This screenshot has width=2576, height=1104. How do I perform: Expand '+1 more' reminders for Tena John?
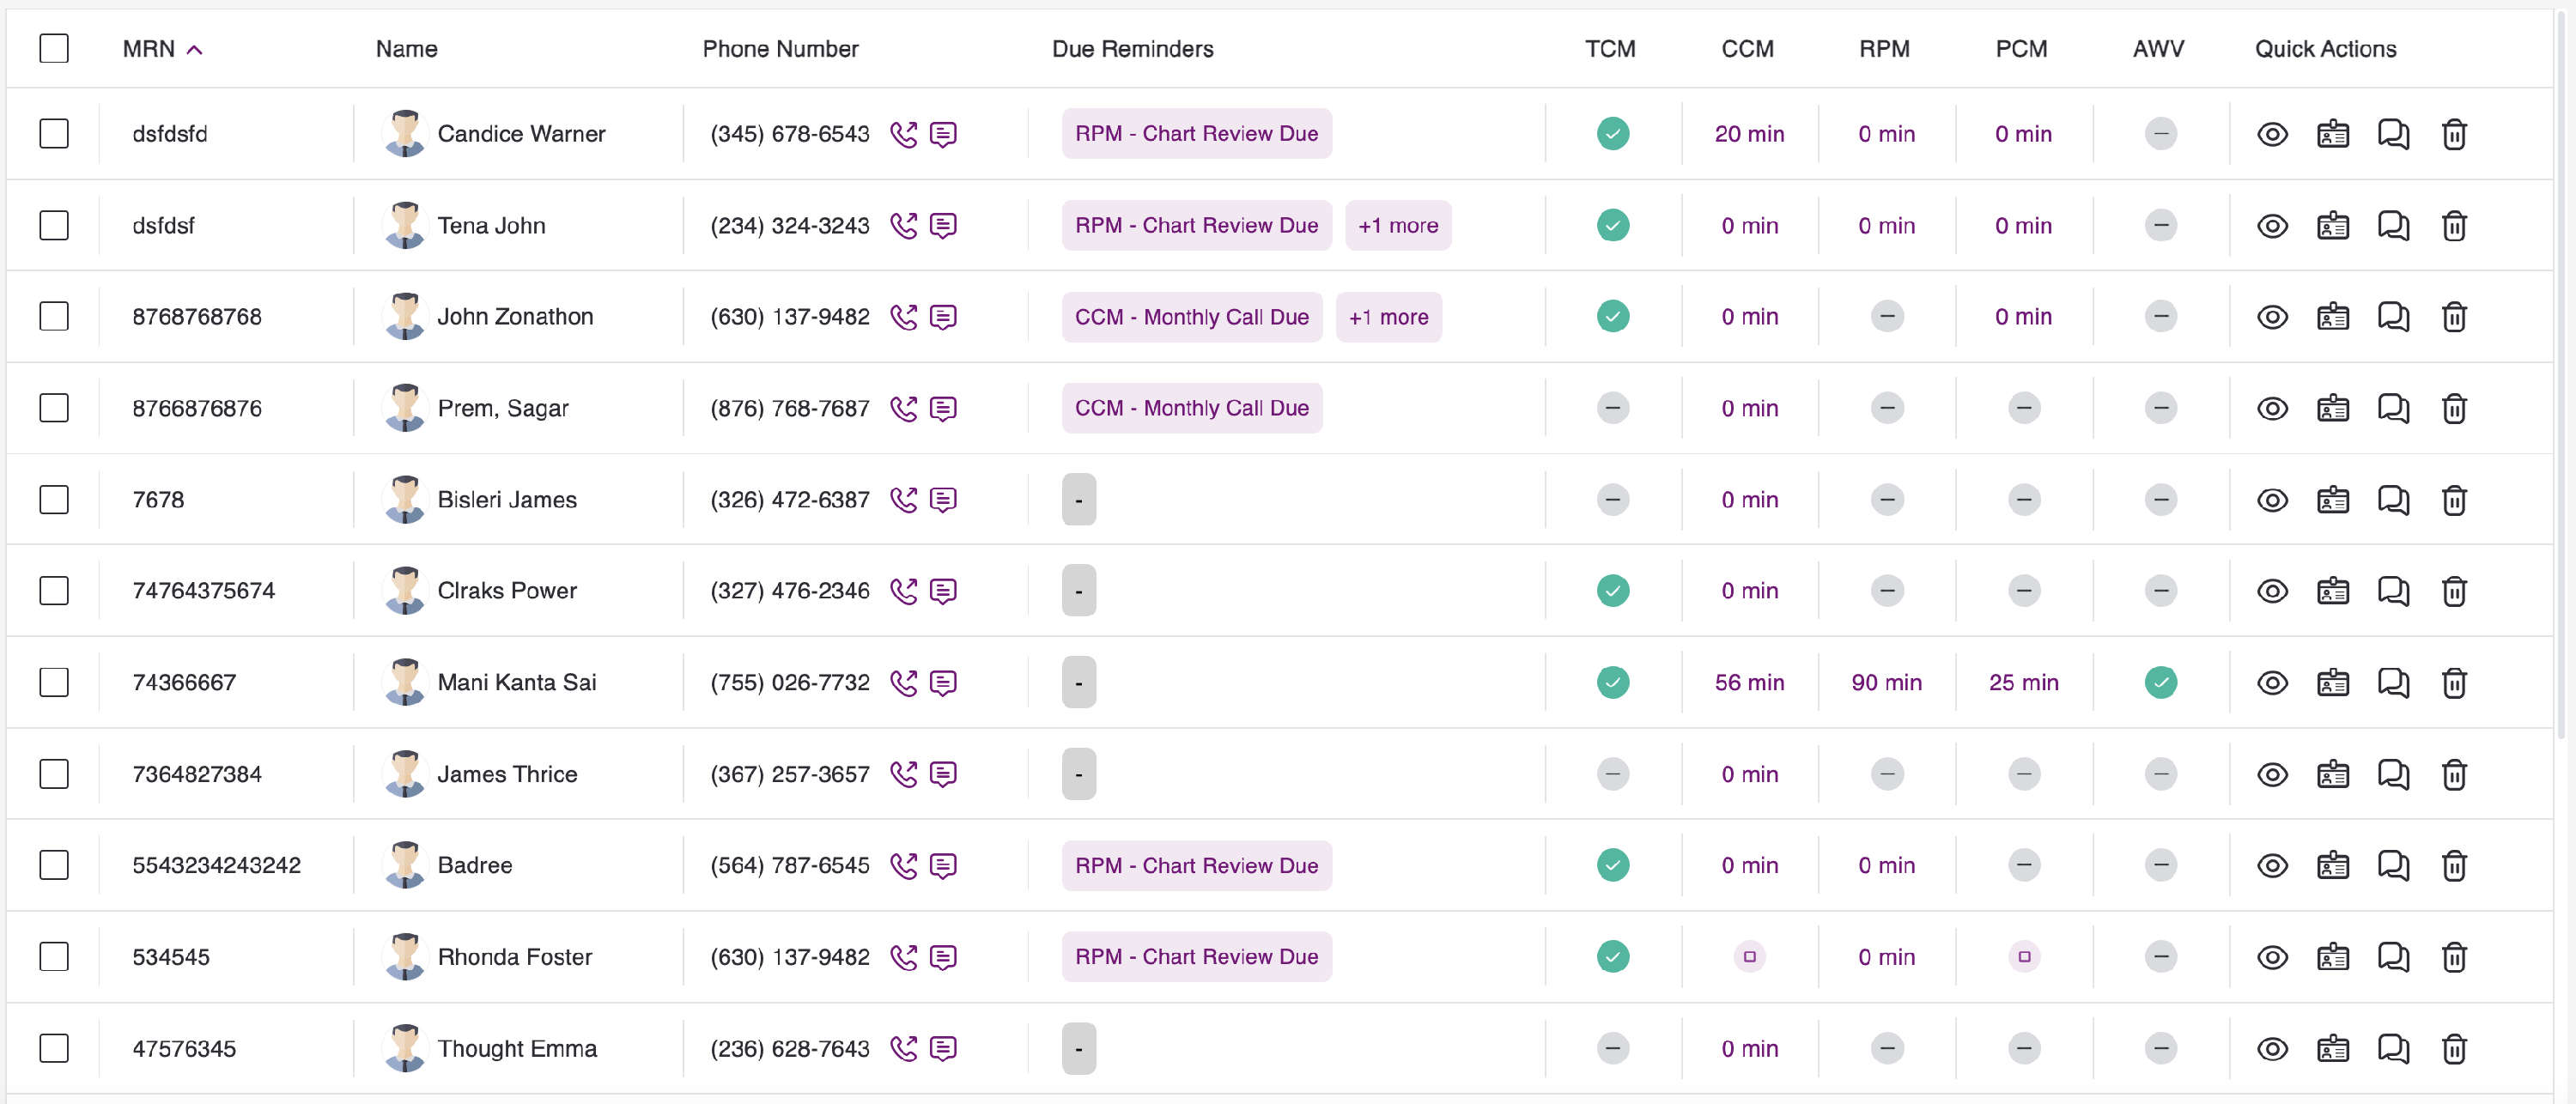[x=1397, y=226]
